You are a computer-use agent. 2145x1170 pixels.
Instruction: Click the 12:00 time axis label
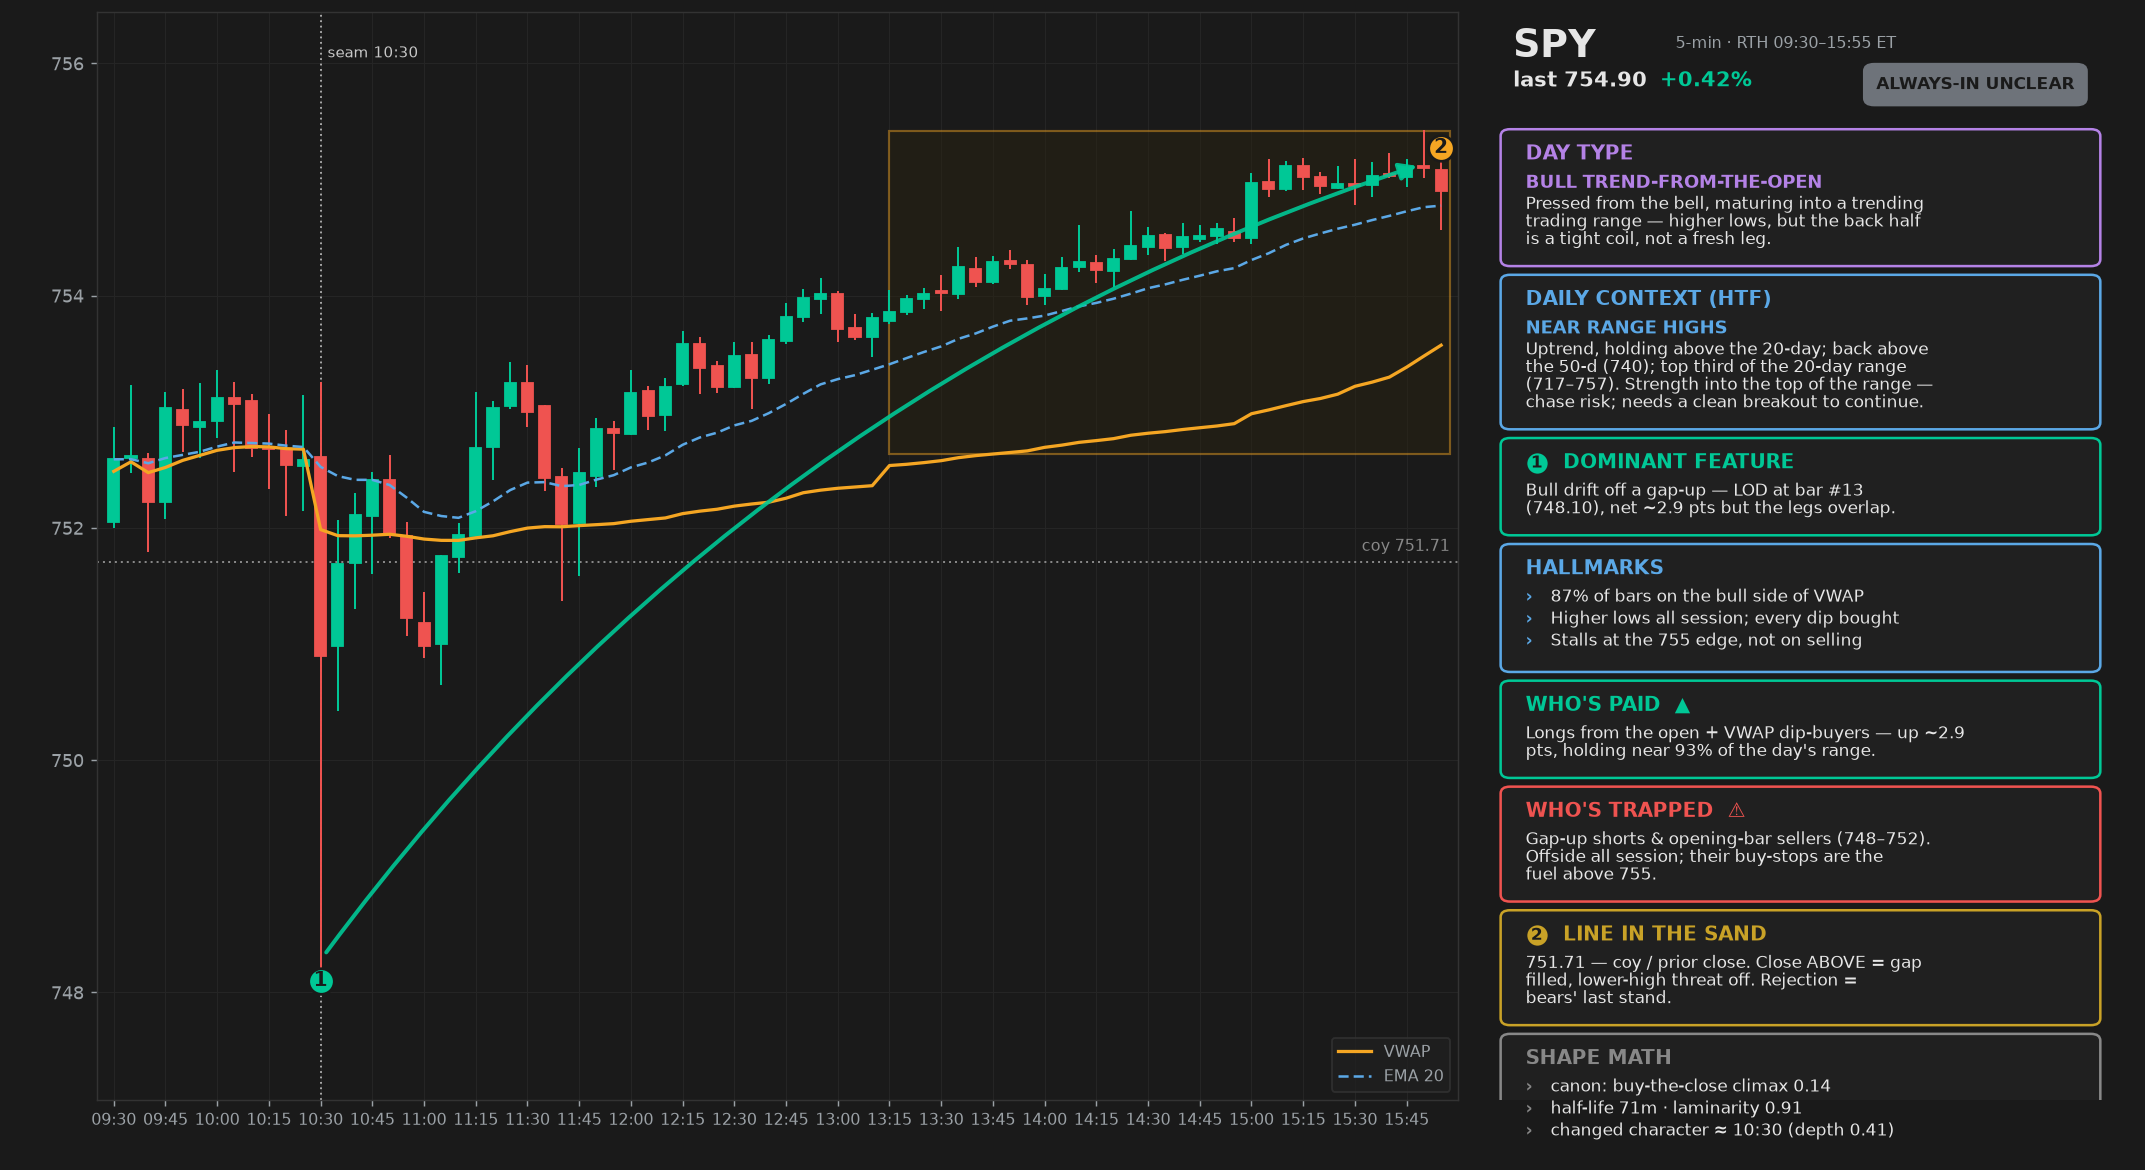(630, 1120)
